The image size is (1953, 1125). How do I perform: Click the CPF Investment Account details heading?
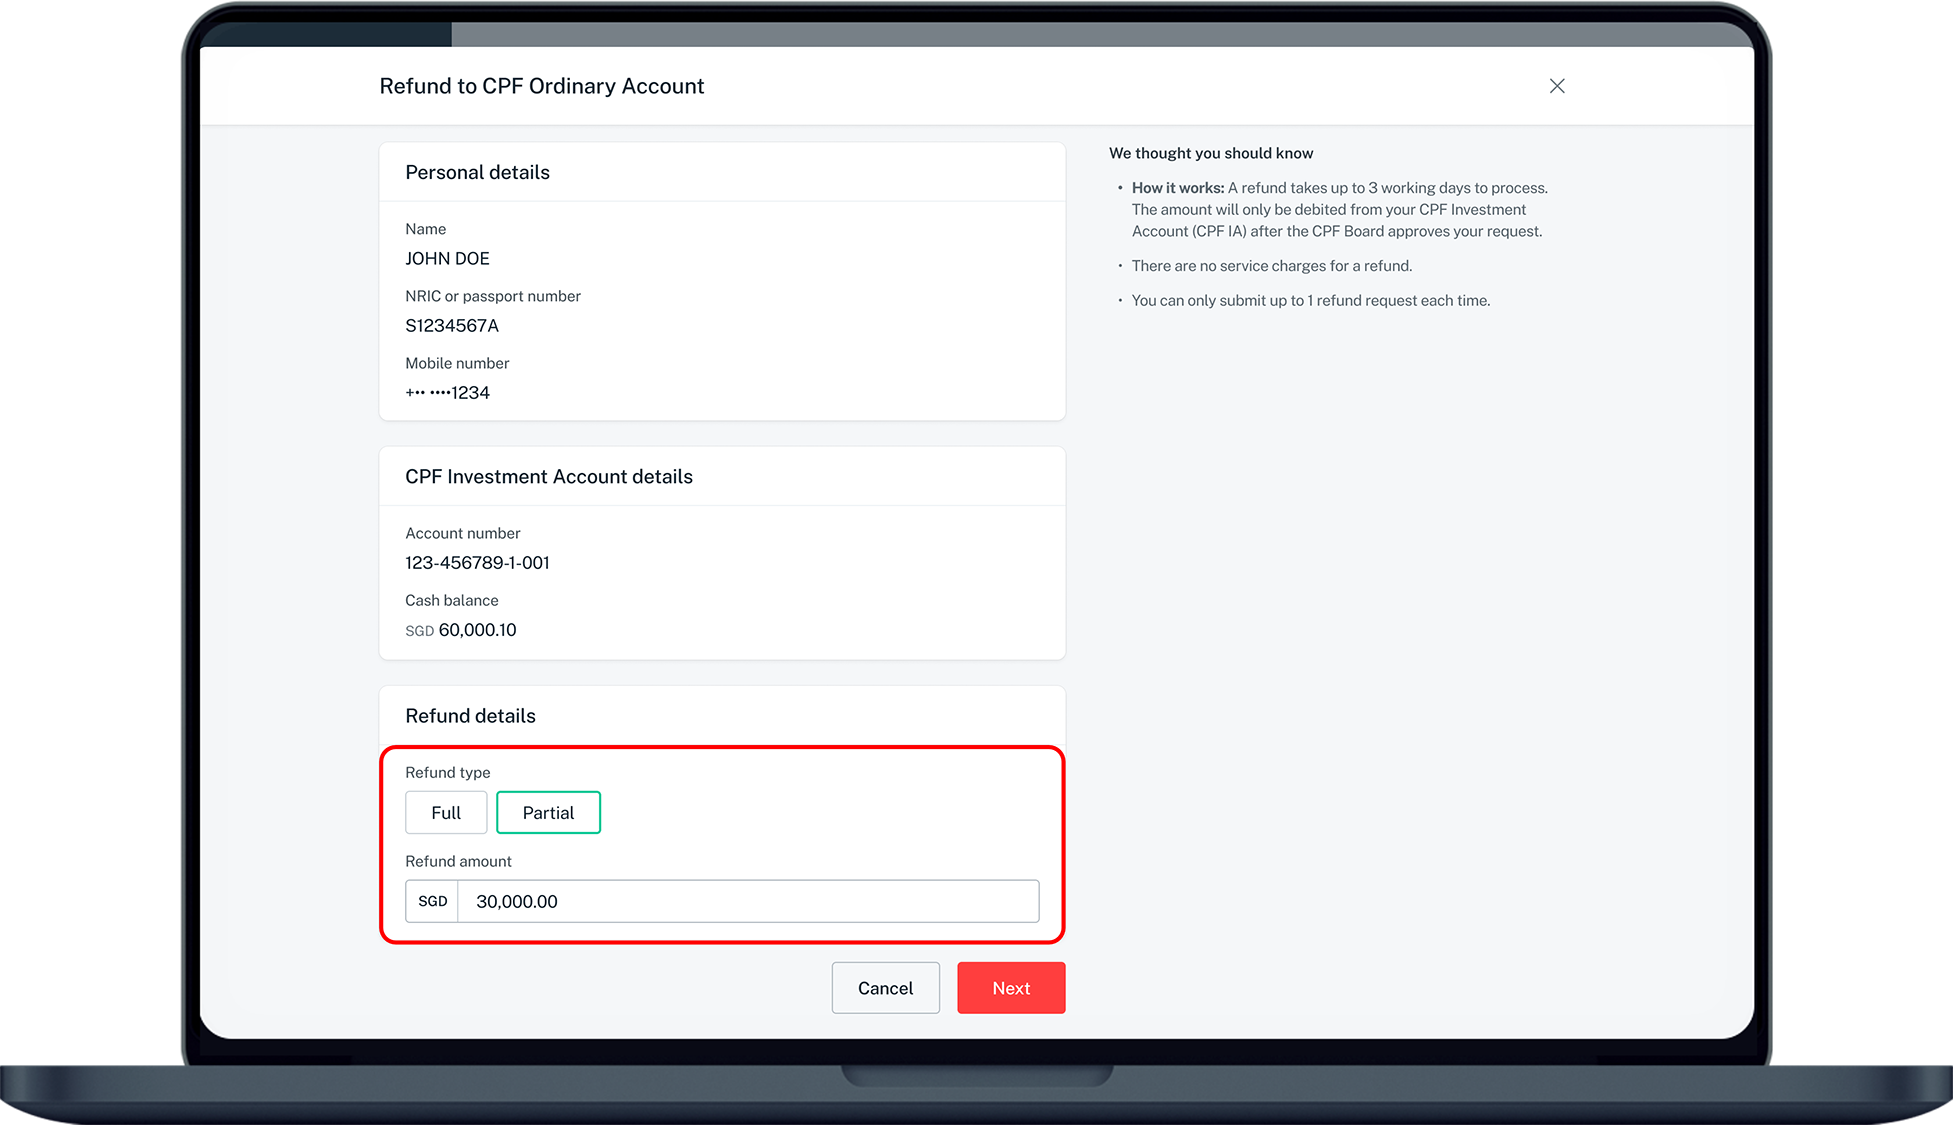pyautogui.click(x=548, y=477)
